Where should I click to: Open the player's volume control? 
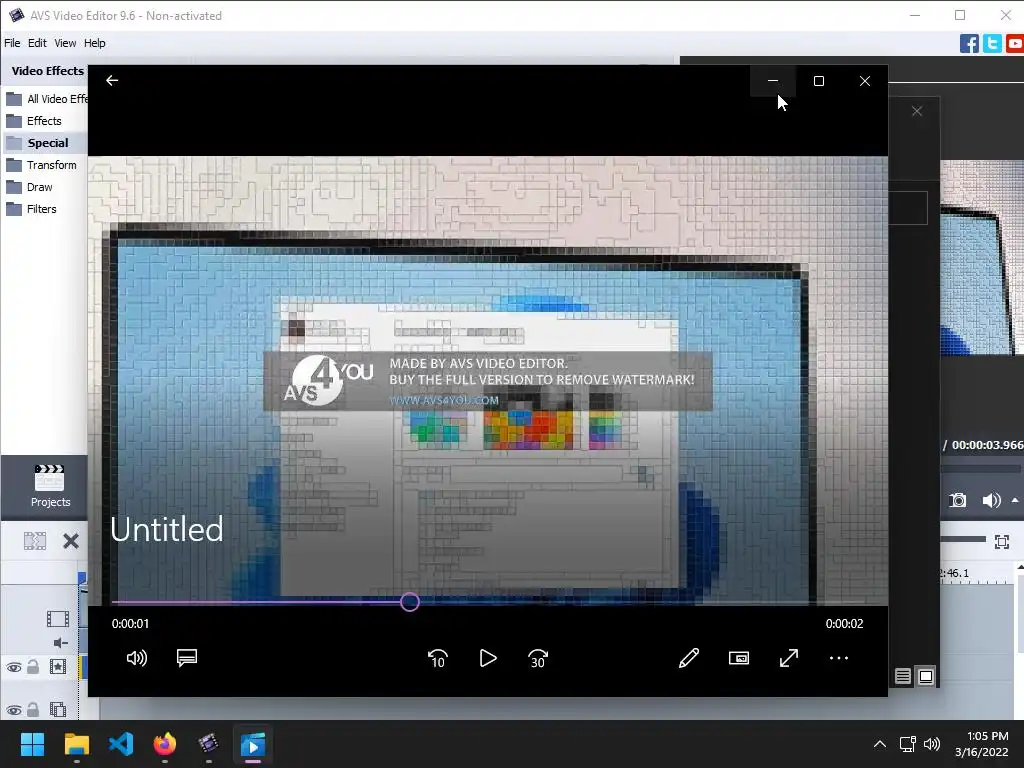pyautogui.click(x=136, y=658)
